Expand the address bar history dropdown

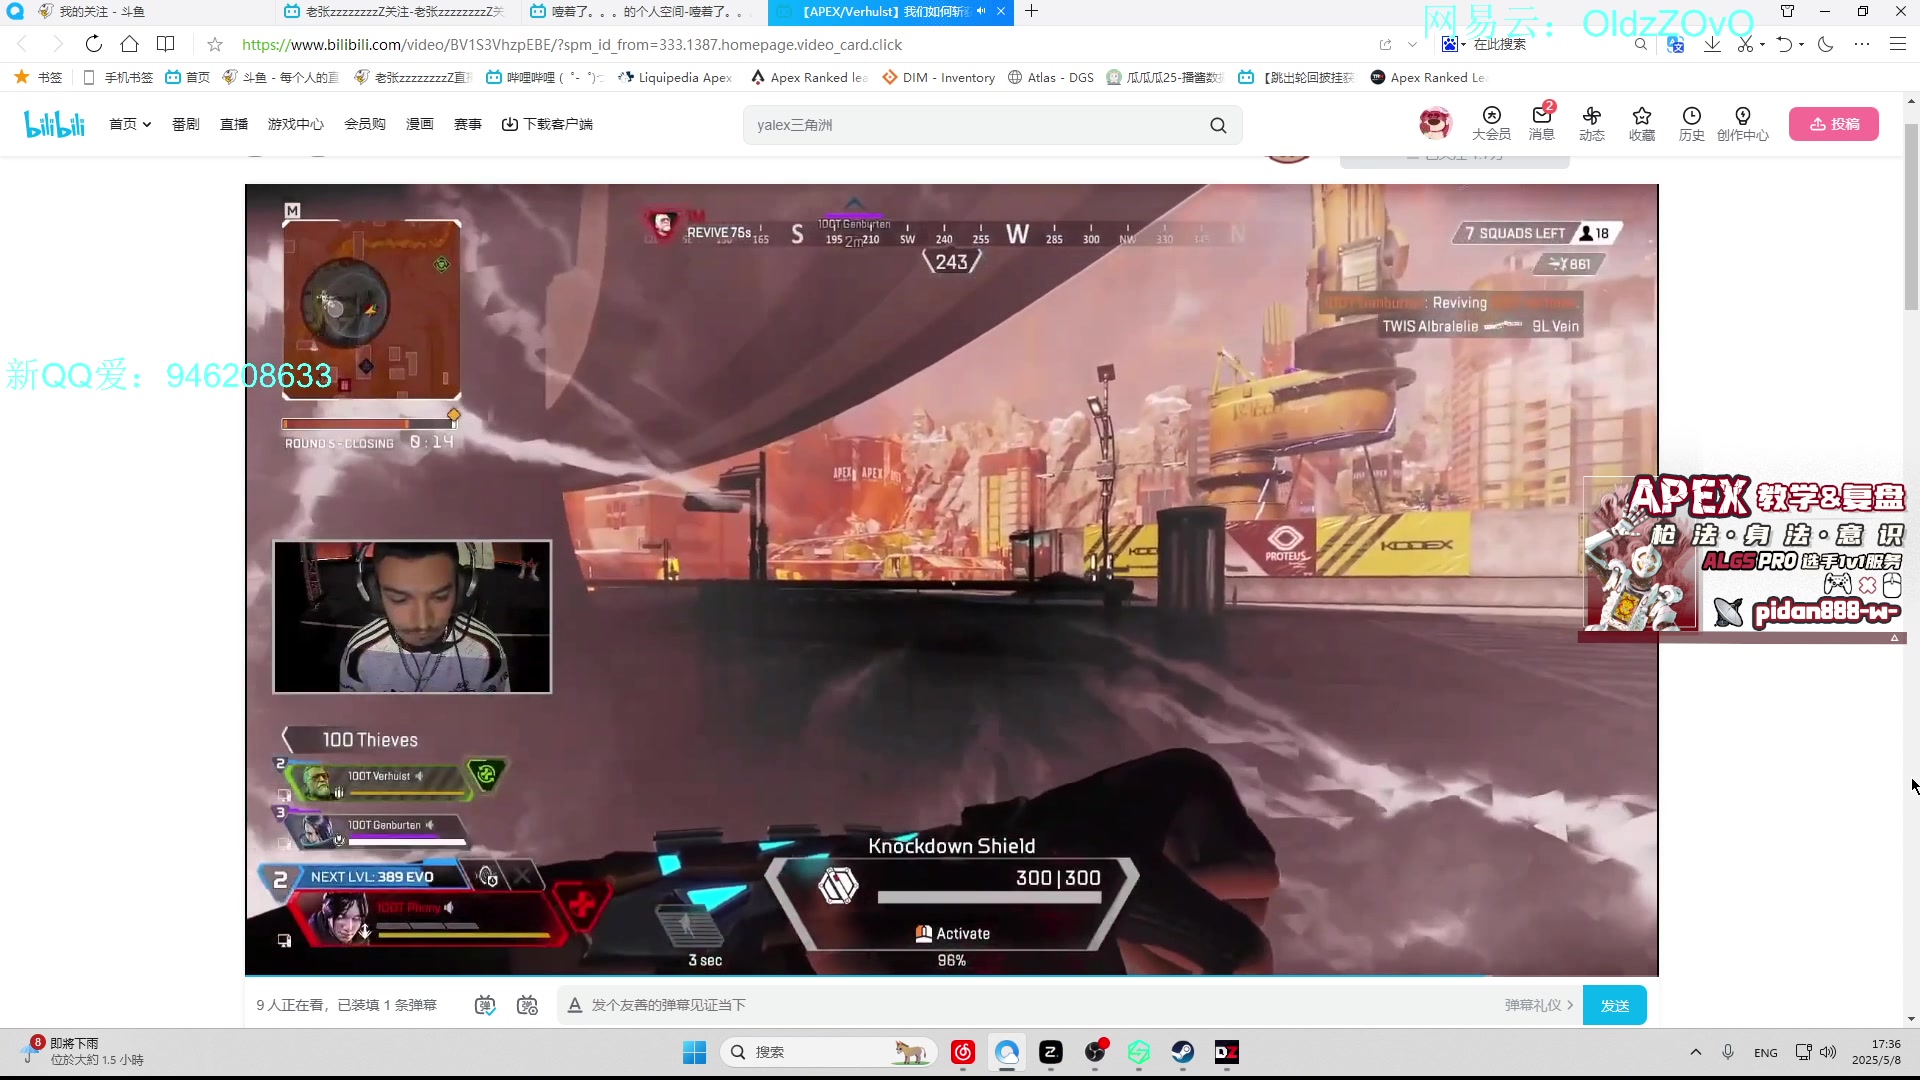point(1412,44)
